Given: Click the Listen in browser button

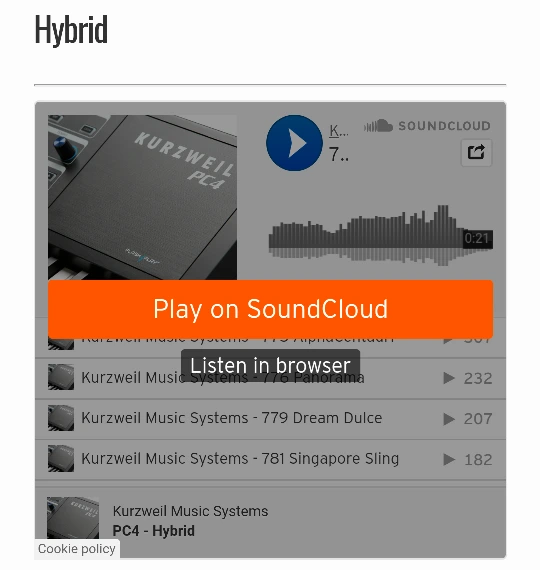Looking at the screenshot, I should (270, 365).
